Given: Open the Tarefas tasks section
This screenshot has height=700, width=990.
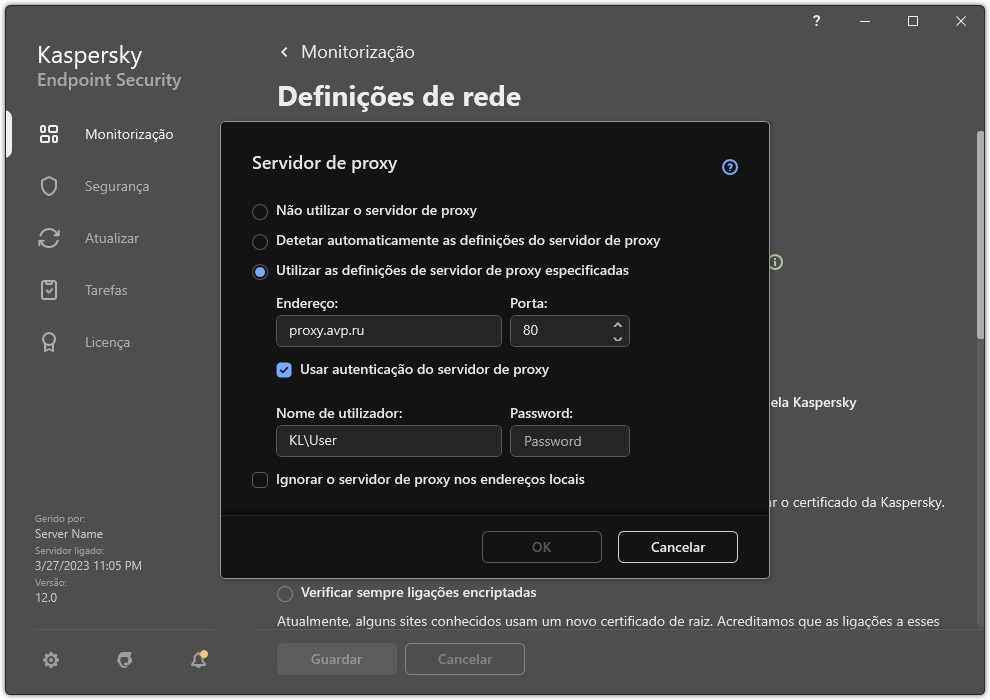Looking at the screenshot, I should coord(48,290).
